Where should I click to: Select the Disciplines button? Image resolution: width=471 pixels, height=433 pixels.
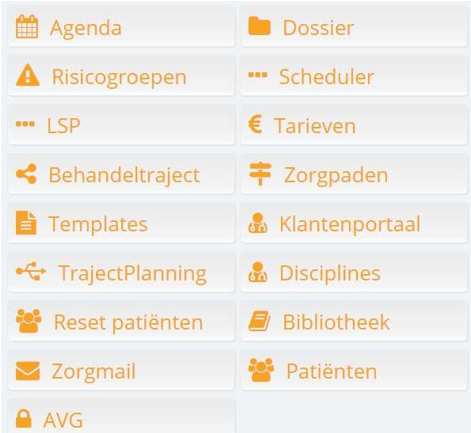354,272
